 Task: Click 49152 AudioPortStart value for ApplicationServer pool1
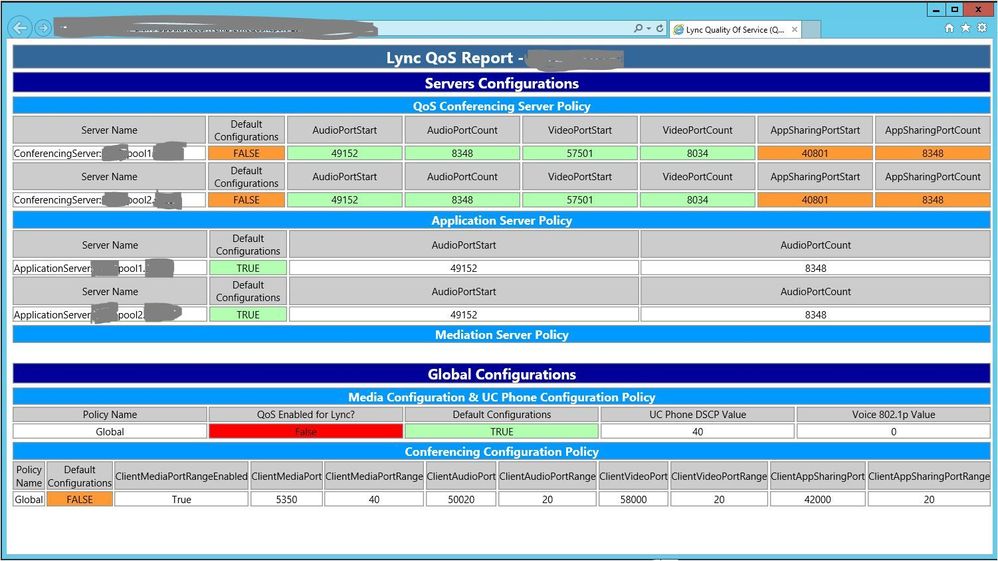tap(463, 268)
